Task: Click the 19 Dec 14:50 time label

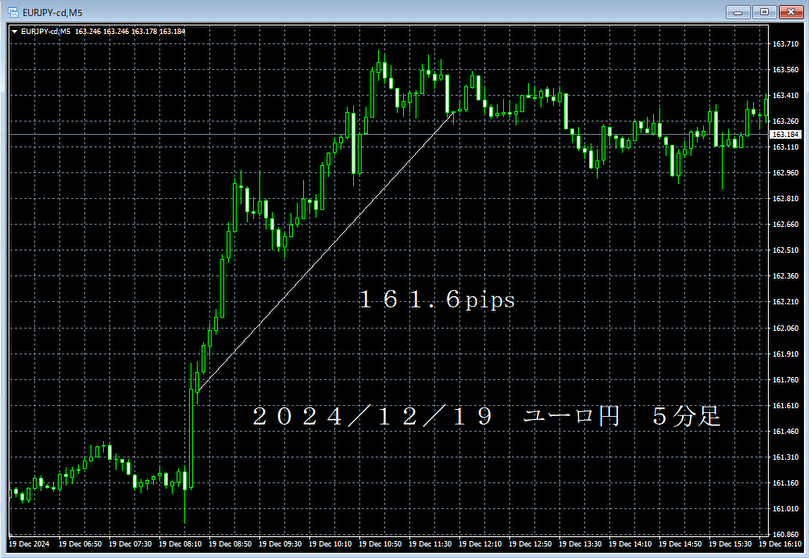Action: click(680, 544)
